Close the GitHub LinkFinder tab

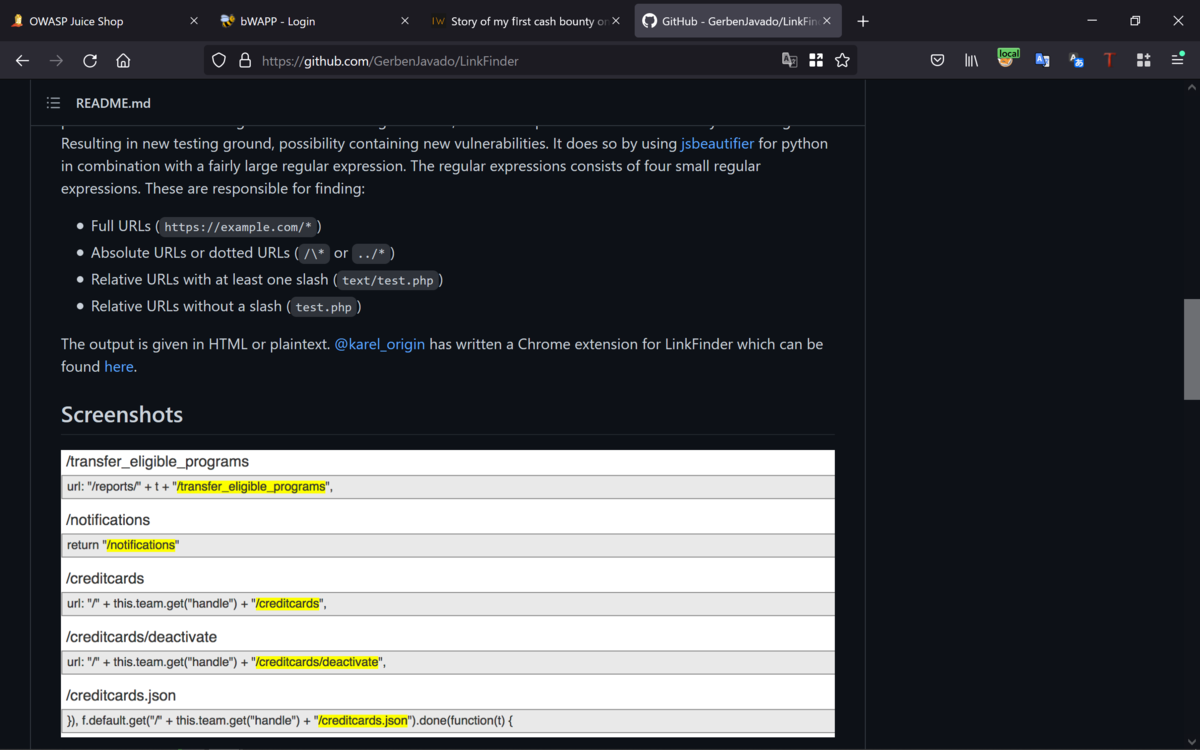(827, 21)
